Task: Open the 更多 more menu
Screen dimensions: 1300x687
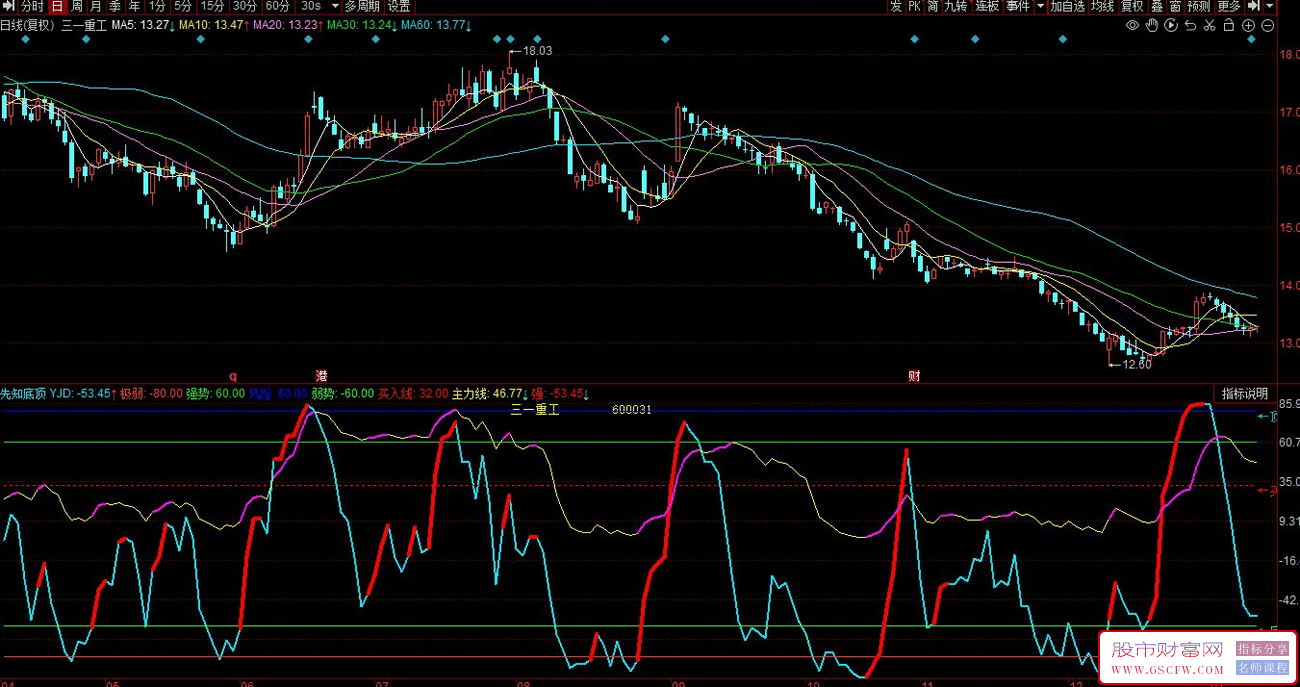Action: point(1229,6)
